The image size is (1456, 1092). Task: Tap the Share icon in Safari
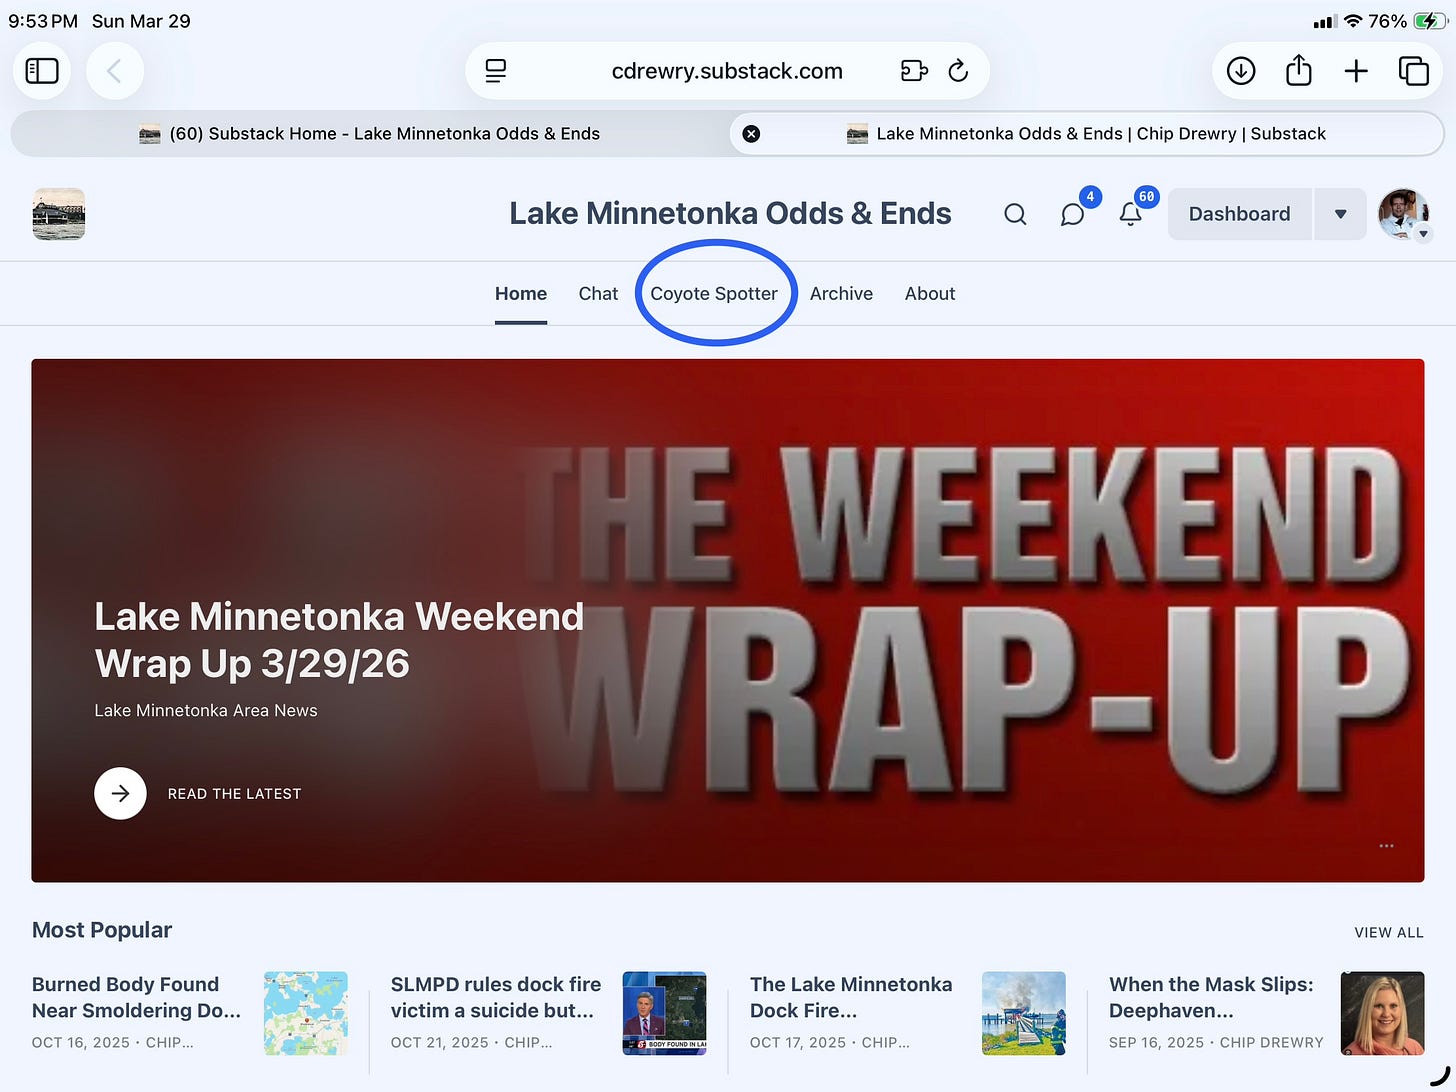(1298, 71)
